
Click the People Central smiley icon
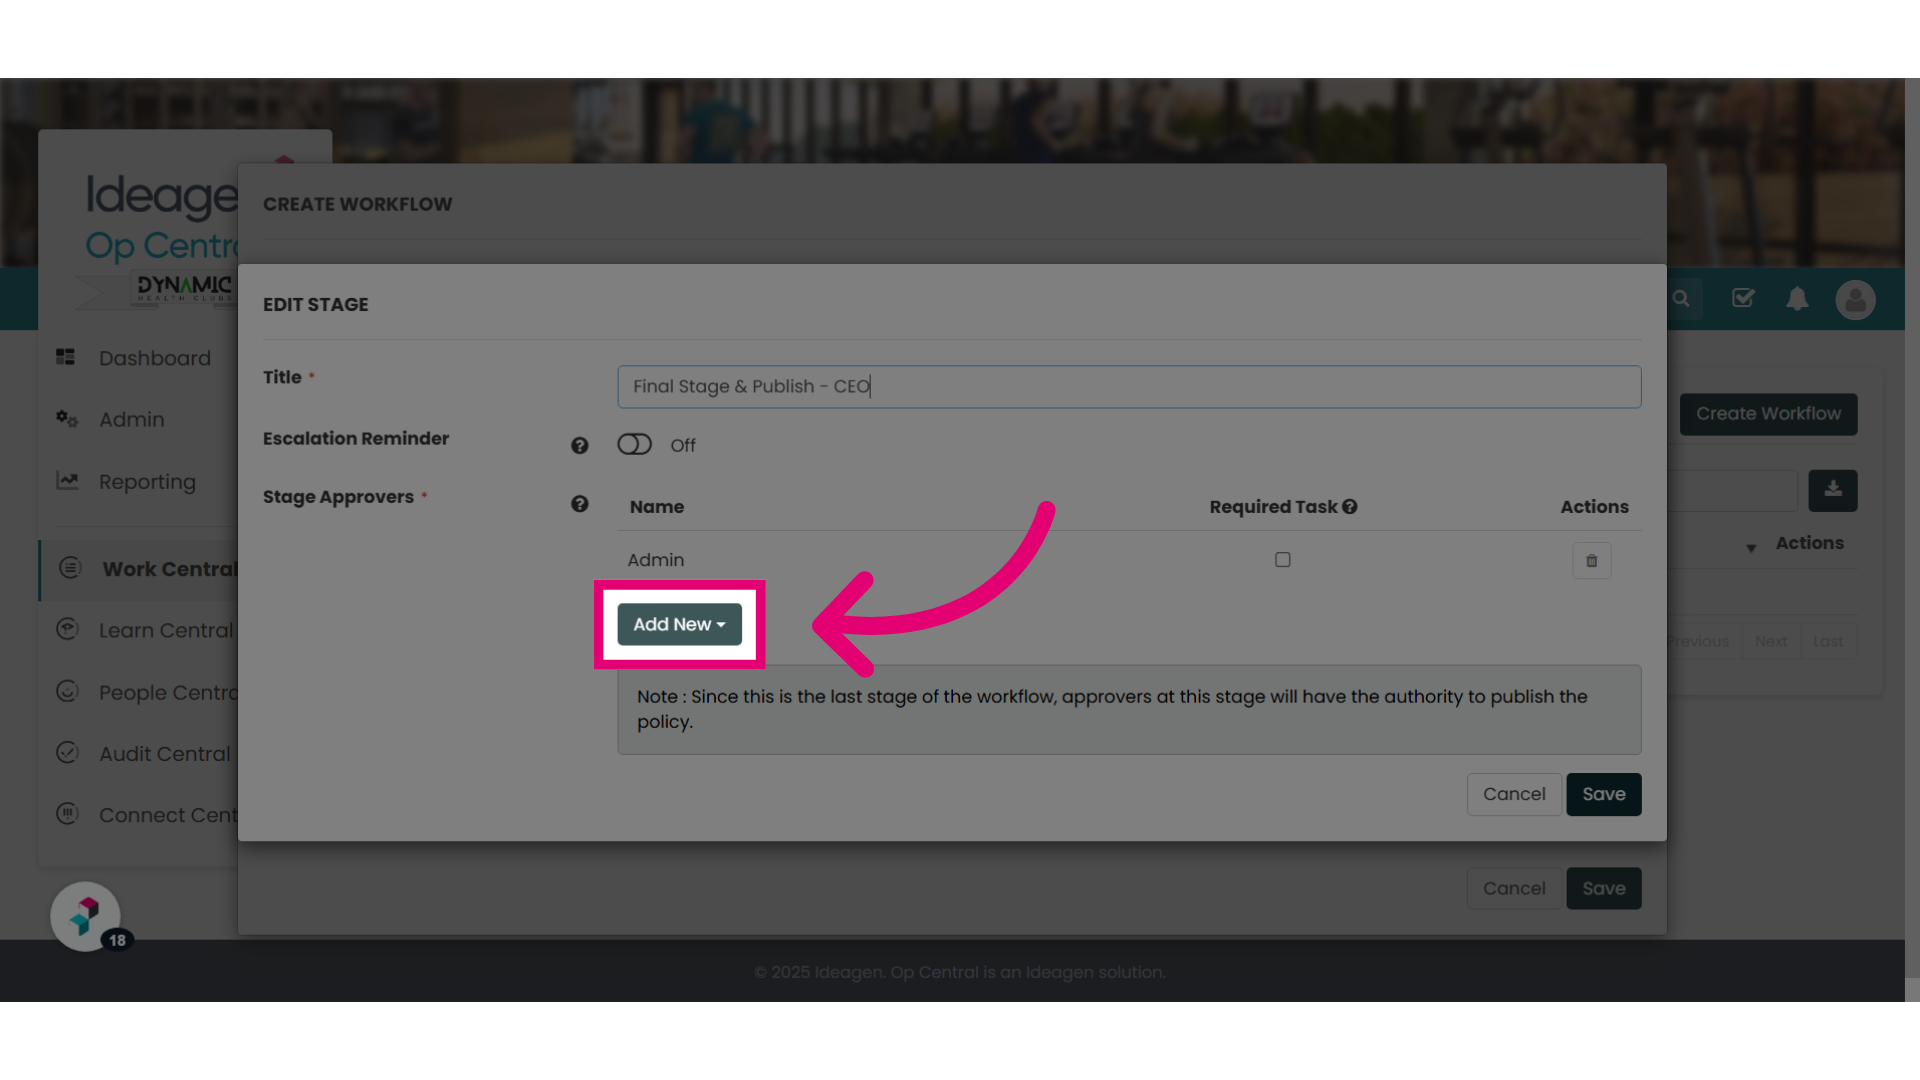tap(67, 691)
